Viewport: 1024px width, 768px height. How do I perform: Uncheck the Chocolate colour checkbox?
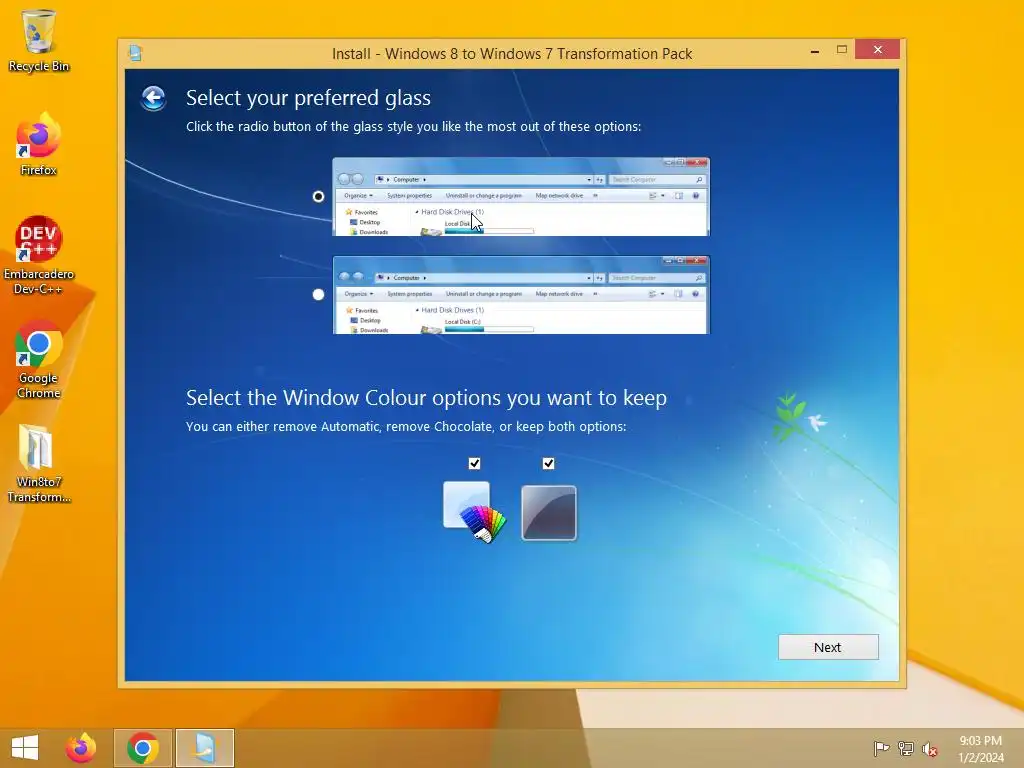549,463
